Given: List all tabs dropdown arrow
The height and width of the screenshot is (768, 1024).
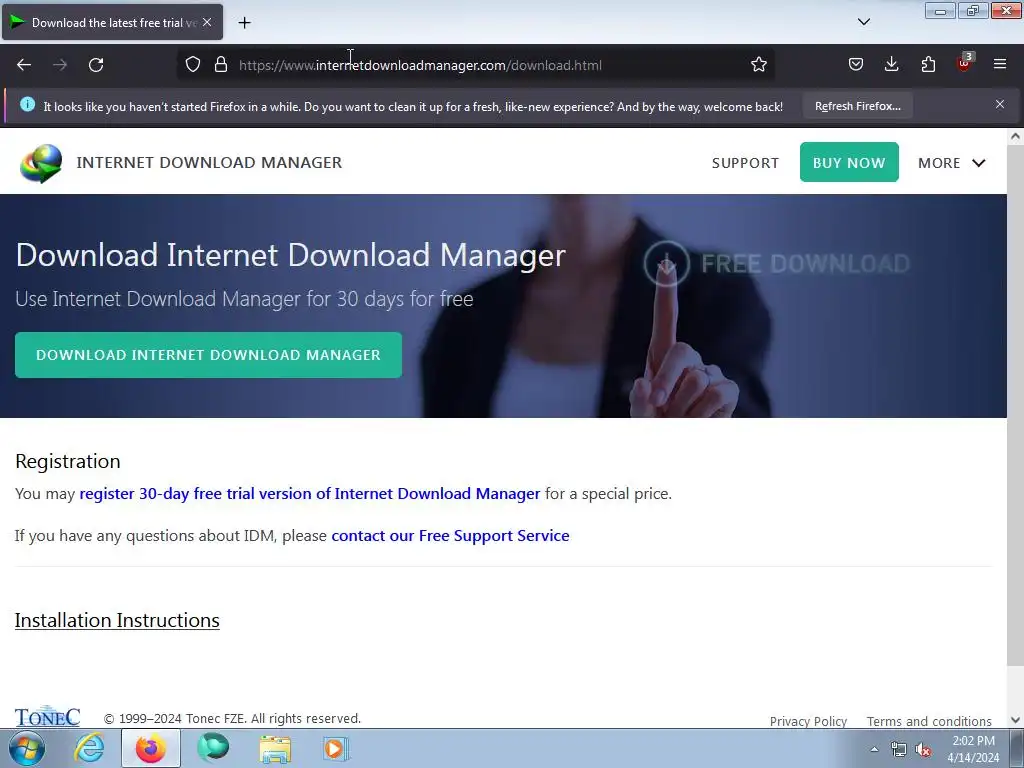Looking at the screenshot, I should (863, 22).
